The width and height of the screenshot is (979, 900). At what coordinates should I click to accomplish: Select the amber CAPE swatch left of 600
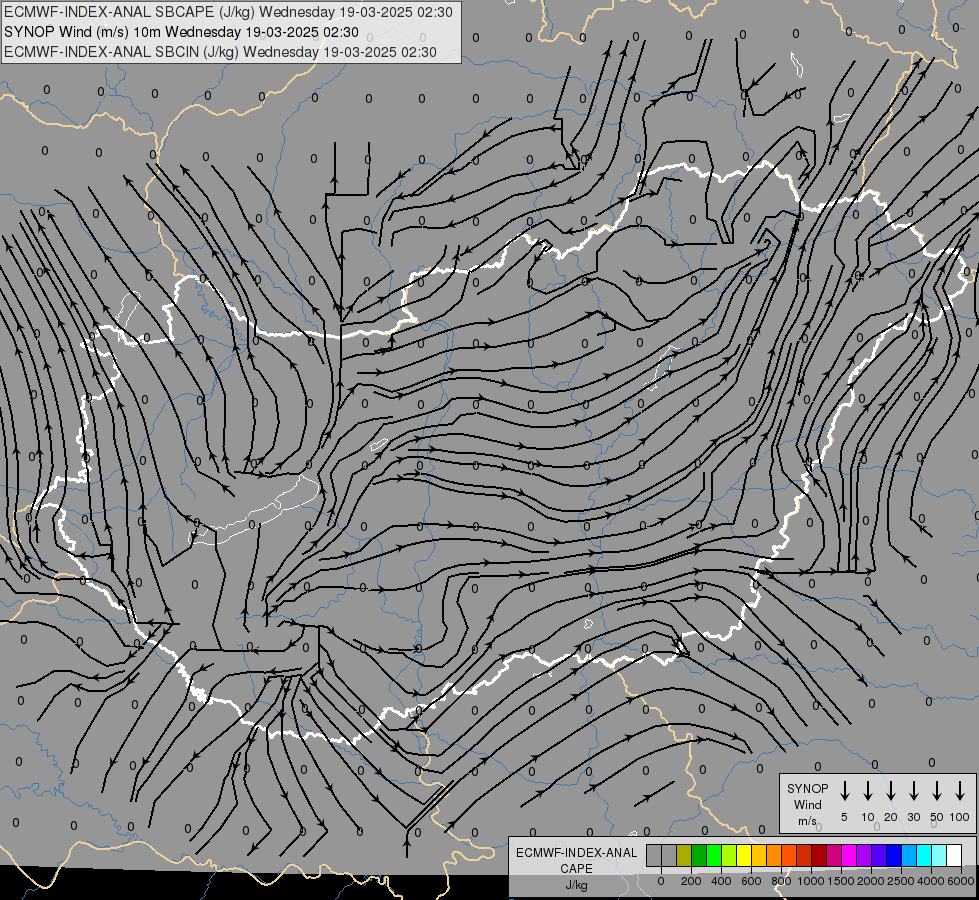click(x=759, y=856)
